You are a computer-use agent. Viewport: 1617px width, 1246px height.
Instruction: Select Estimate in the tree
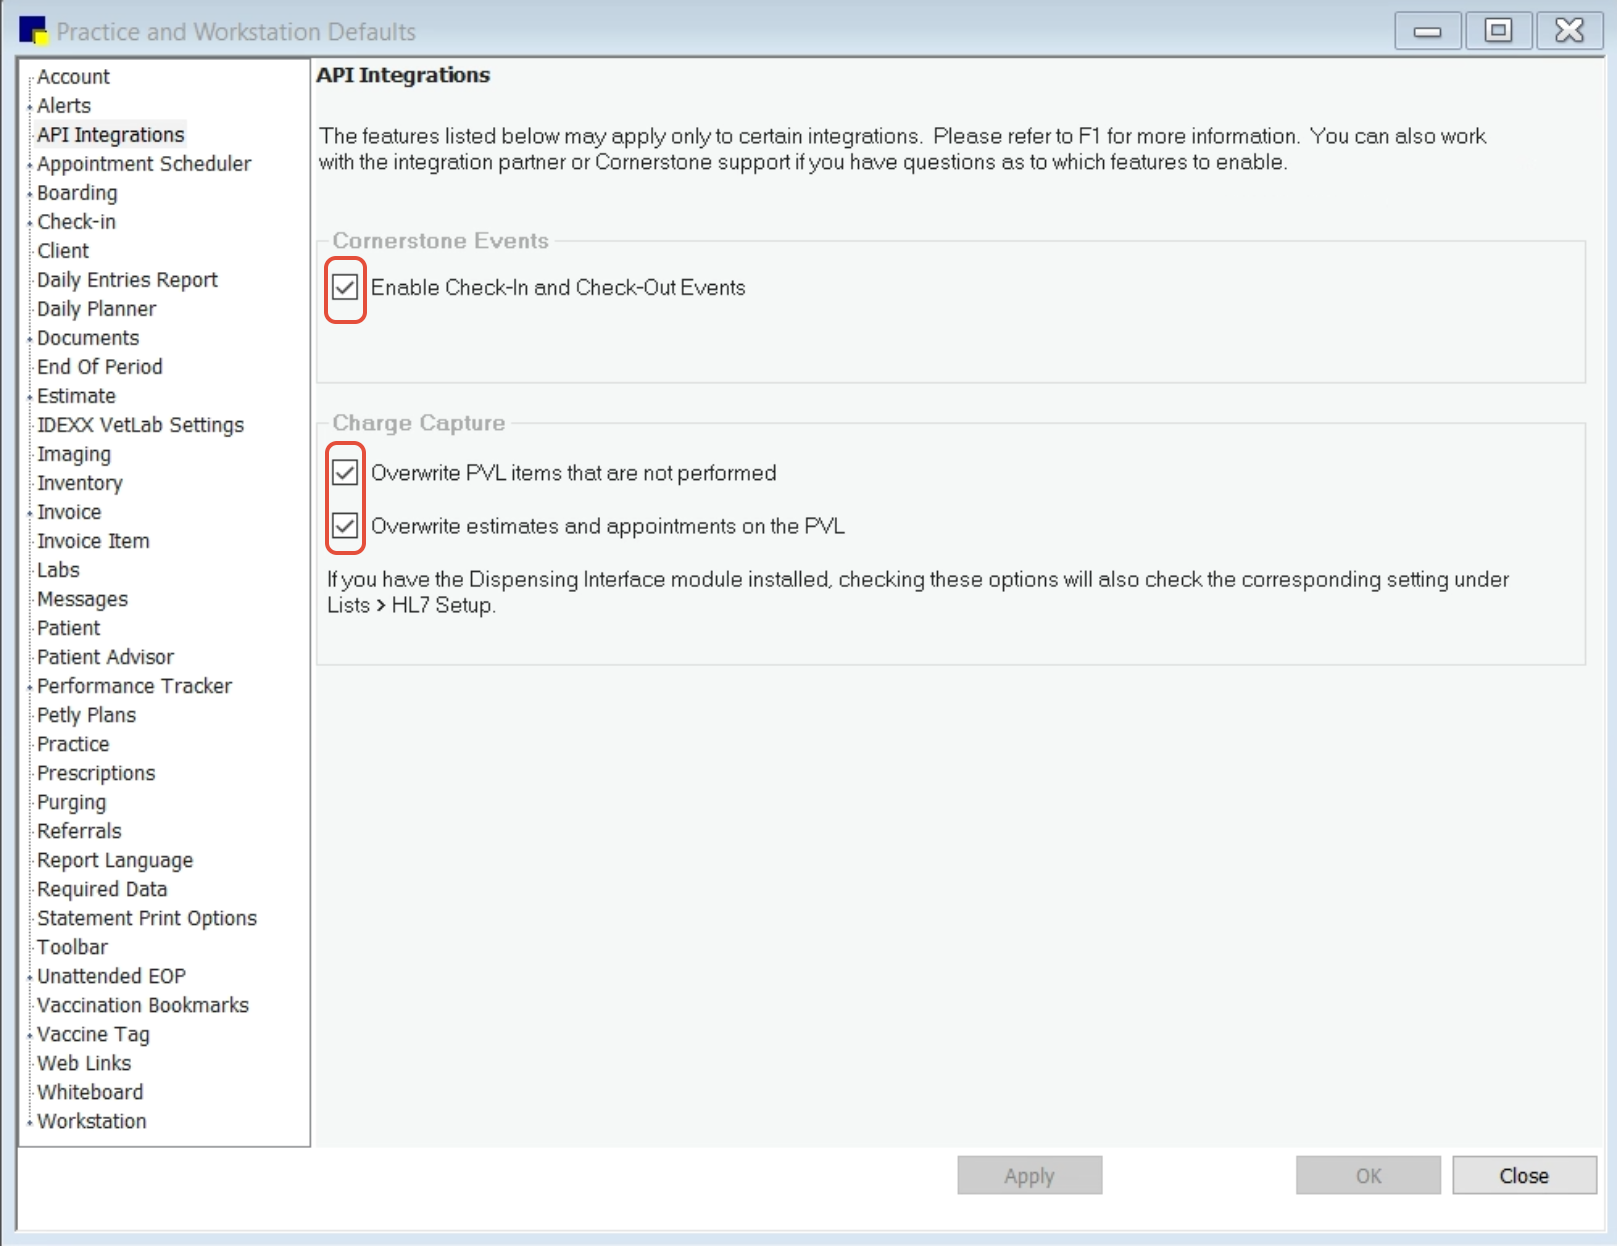tap(76, 396)
